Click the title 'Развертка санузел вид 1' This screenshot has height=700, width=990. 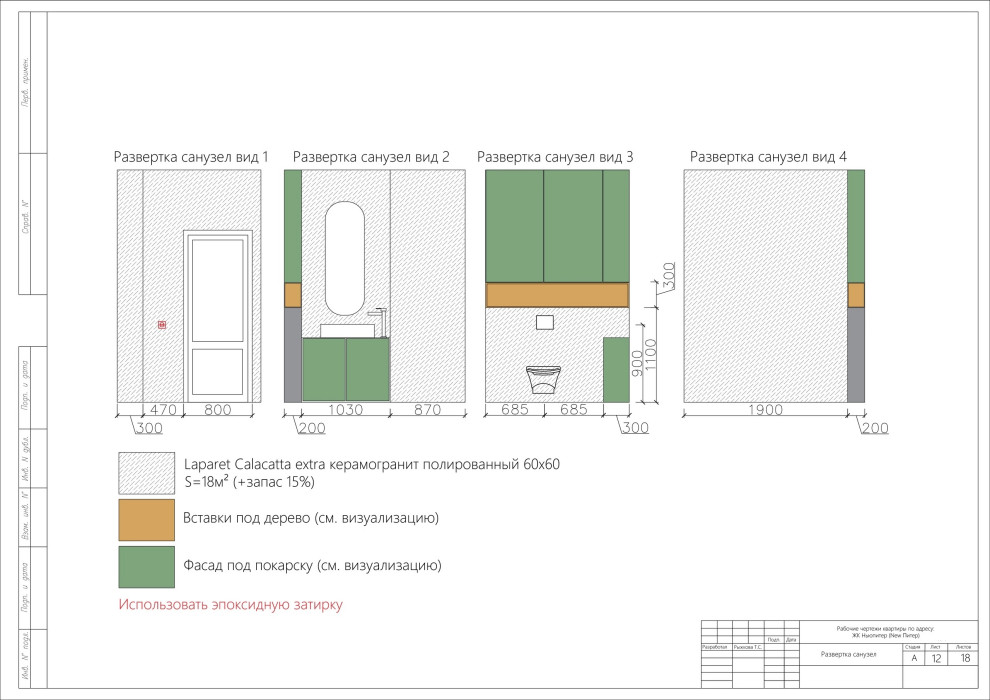click(x=191, y=157)
